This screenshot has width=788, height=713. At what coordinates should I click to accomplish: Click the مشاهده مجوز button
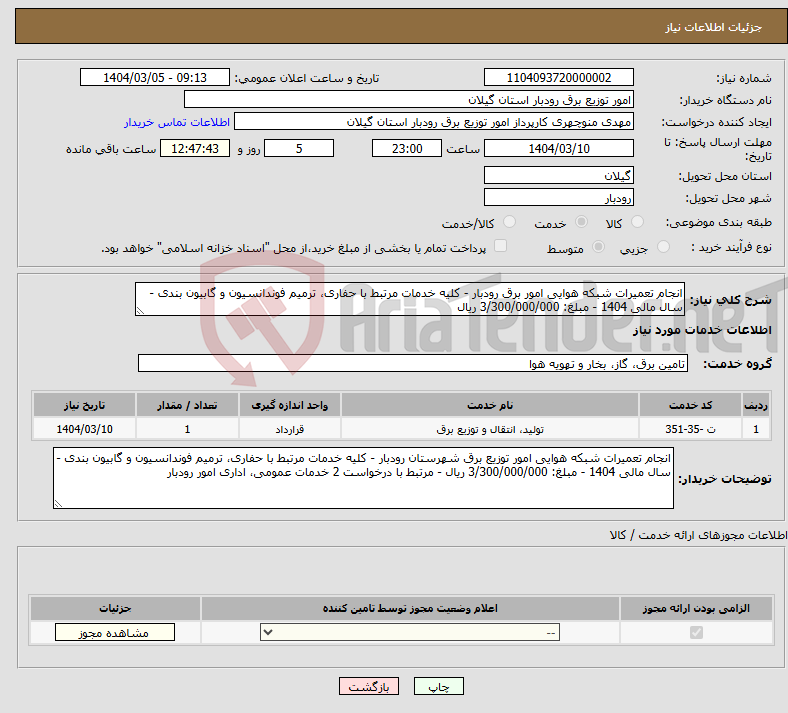115,633
